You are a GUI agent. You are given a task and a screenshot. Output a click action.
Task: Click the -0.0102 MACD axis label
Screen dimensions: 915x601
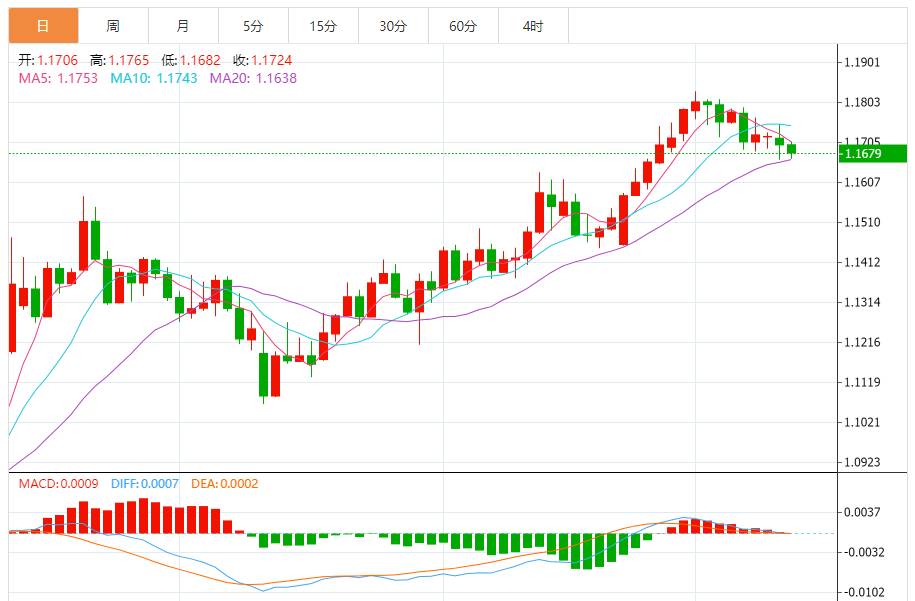point(864,592)
